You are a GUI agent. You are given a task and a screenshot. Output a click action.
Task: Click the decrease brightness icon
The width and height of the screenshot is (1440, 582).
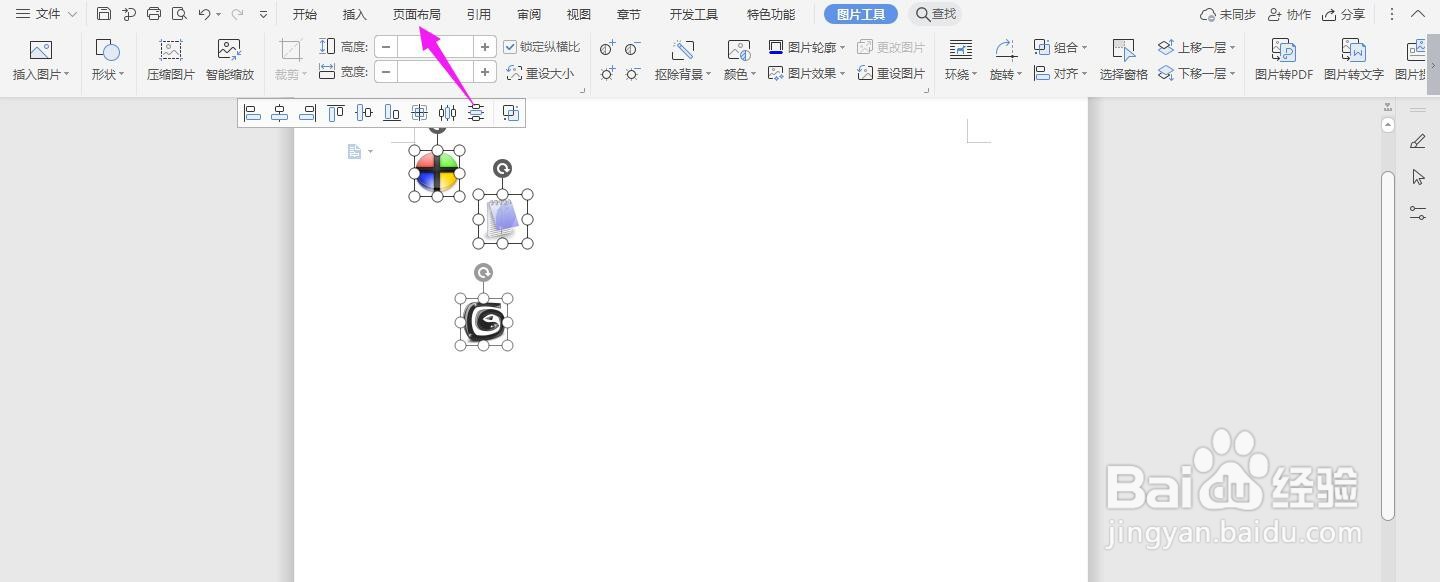click(x=632, y=73)
